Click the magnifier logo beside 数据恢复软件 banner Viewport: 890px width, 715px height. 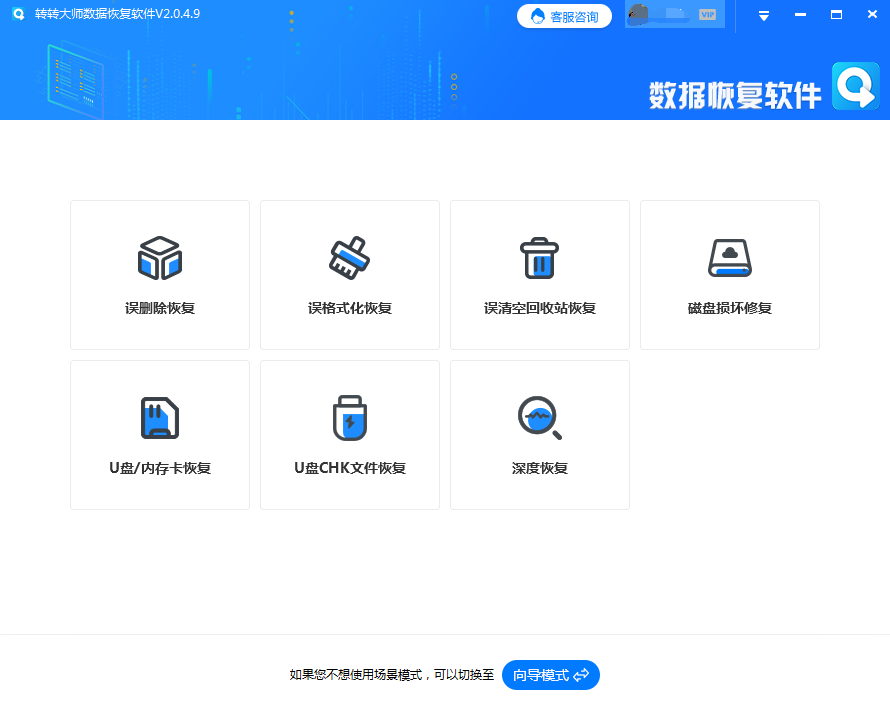(x=855, y=88)
